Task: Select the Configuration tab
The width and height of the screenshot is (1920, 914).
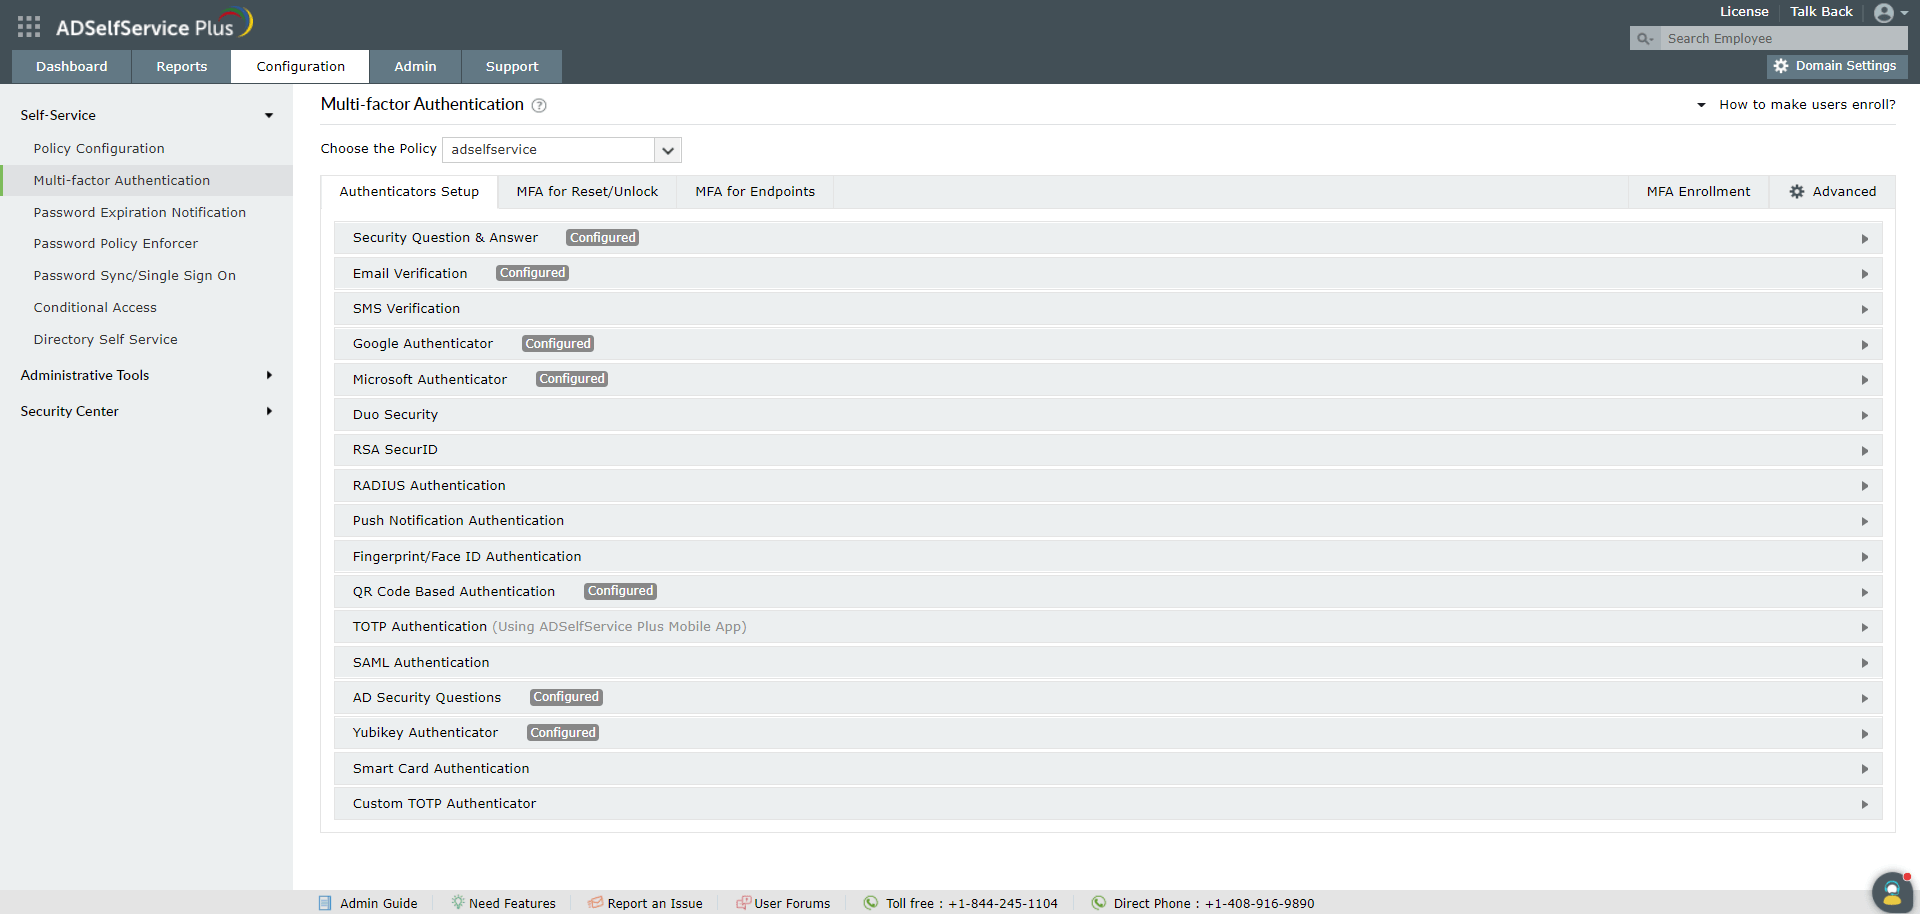Action: tap(300, 67)
